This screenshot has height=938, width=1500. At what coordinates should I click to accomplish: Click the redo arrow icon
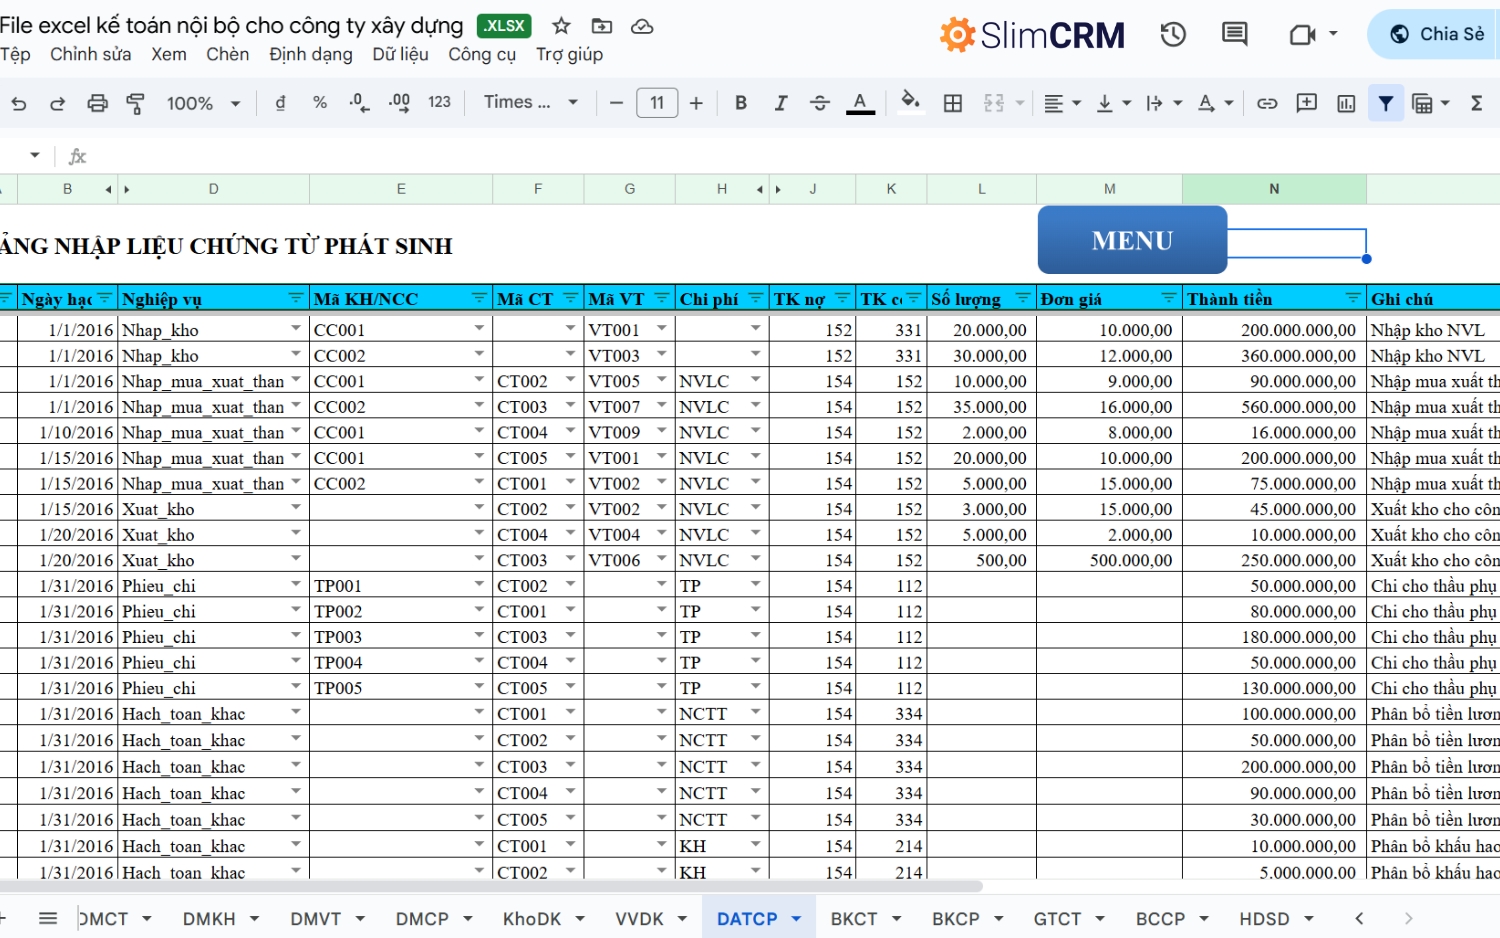[x=57, y=103]
